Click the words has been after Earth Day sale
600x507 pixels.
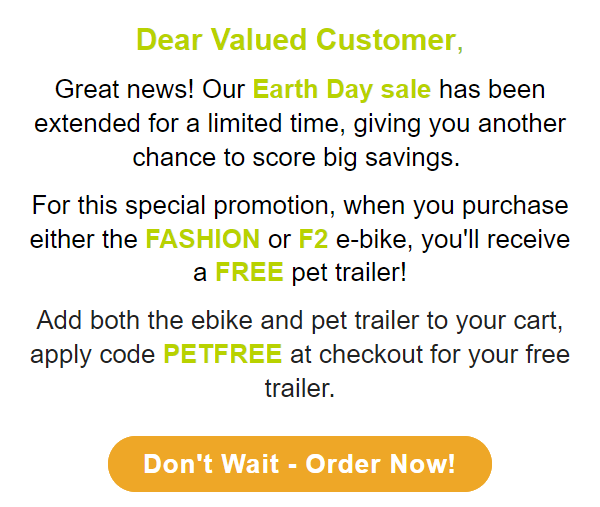pyautogui.click(x=492, y=90)
